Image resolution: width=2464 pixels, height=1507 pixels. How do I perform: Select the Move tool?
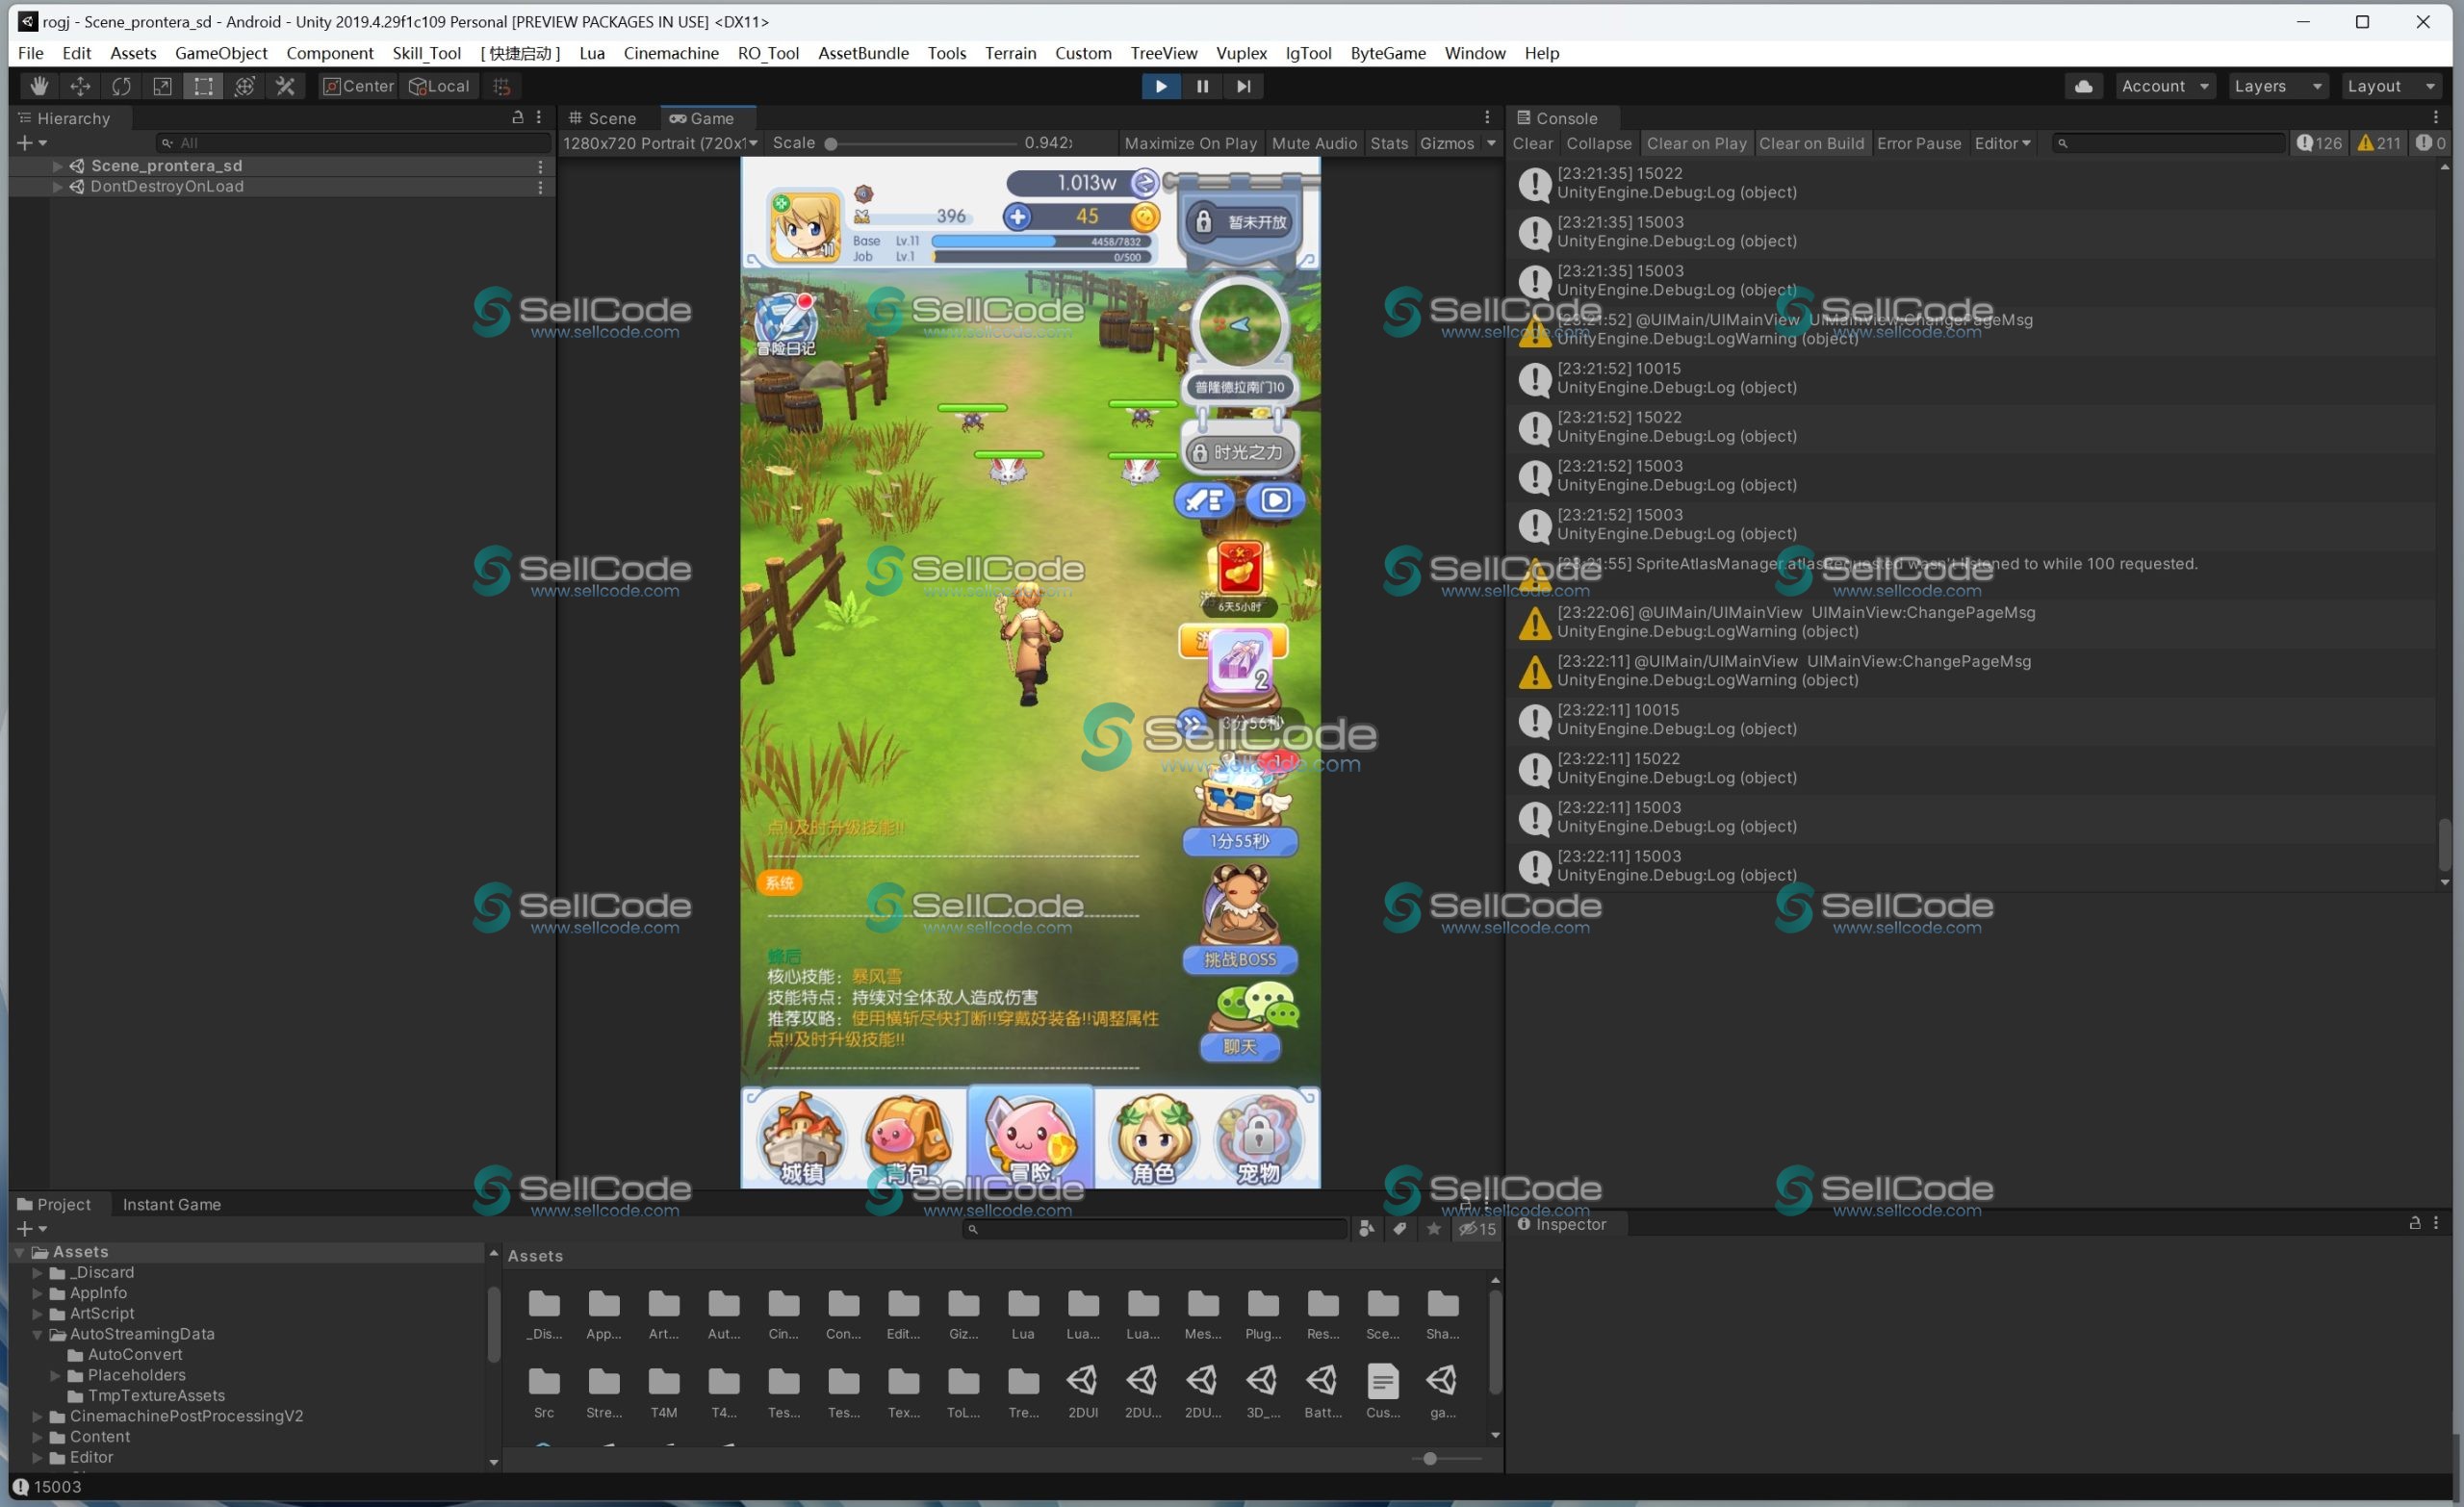click(x=80, y=86)
